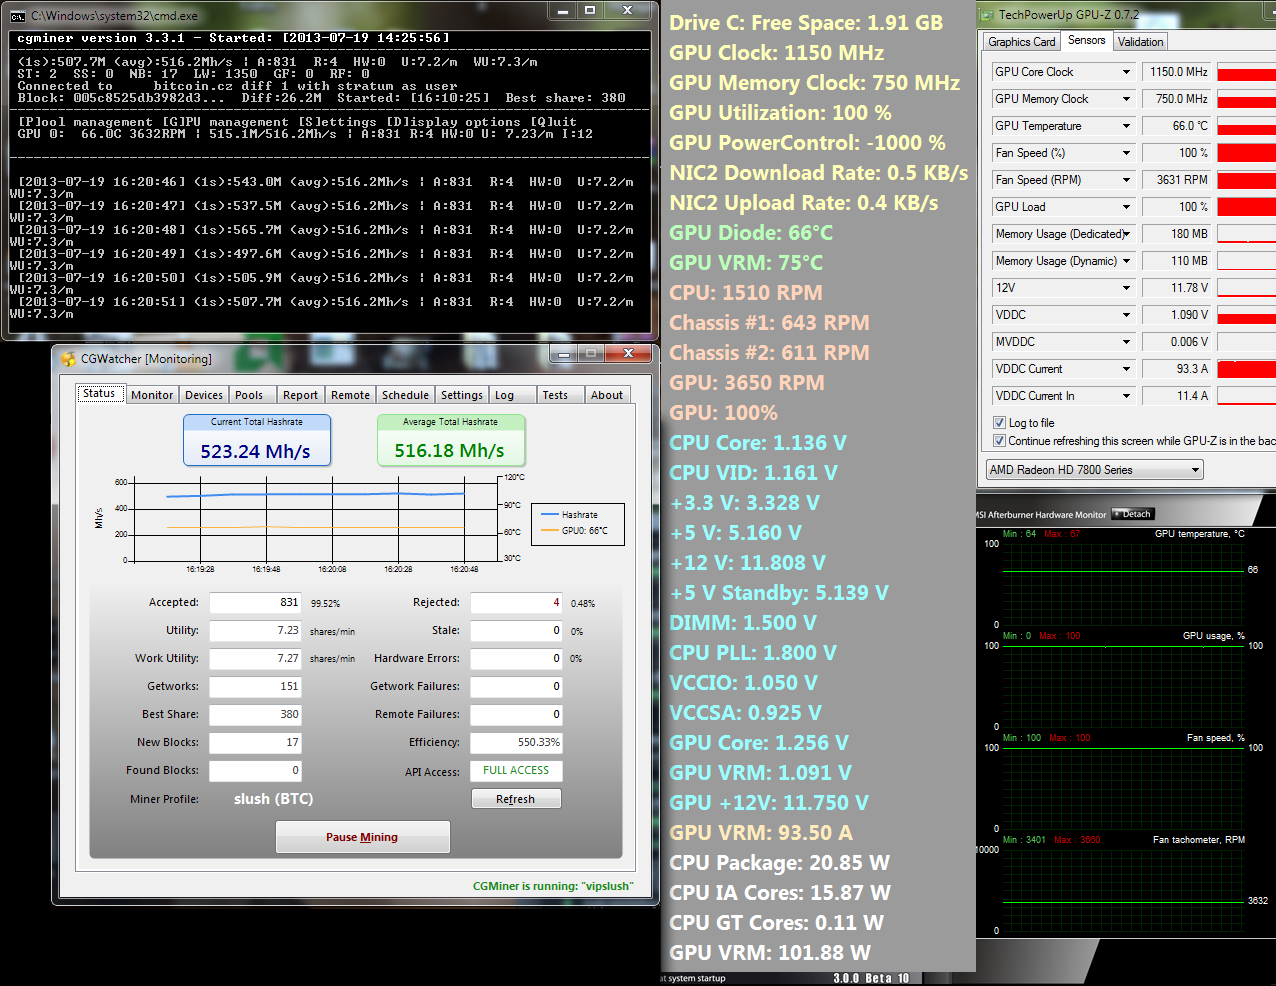
Task: Open the GPU Core Clock sensor dropdown
Action: click(x=1126, y=72)
